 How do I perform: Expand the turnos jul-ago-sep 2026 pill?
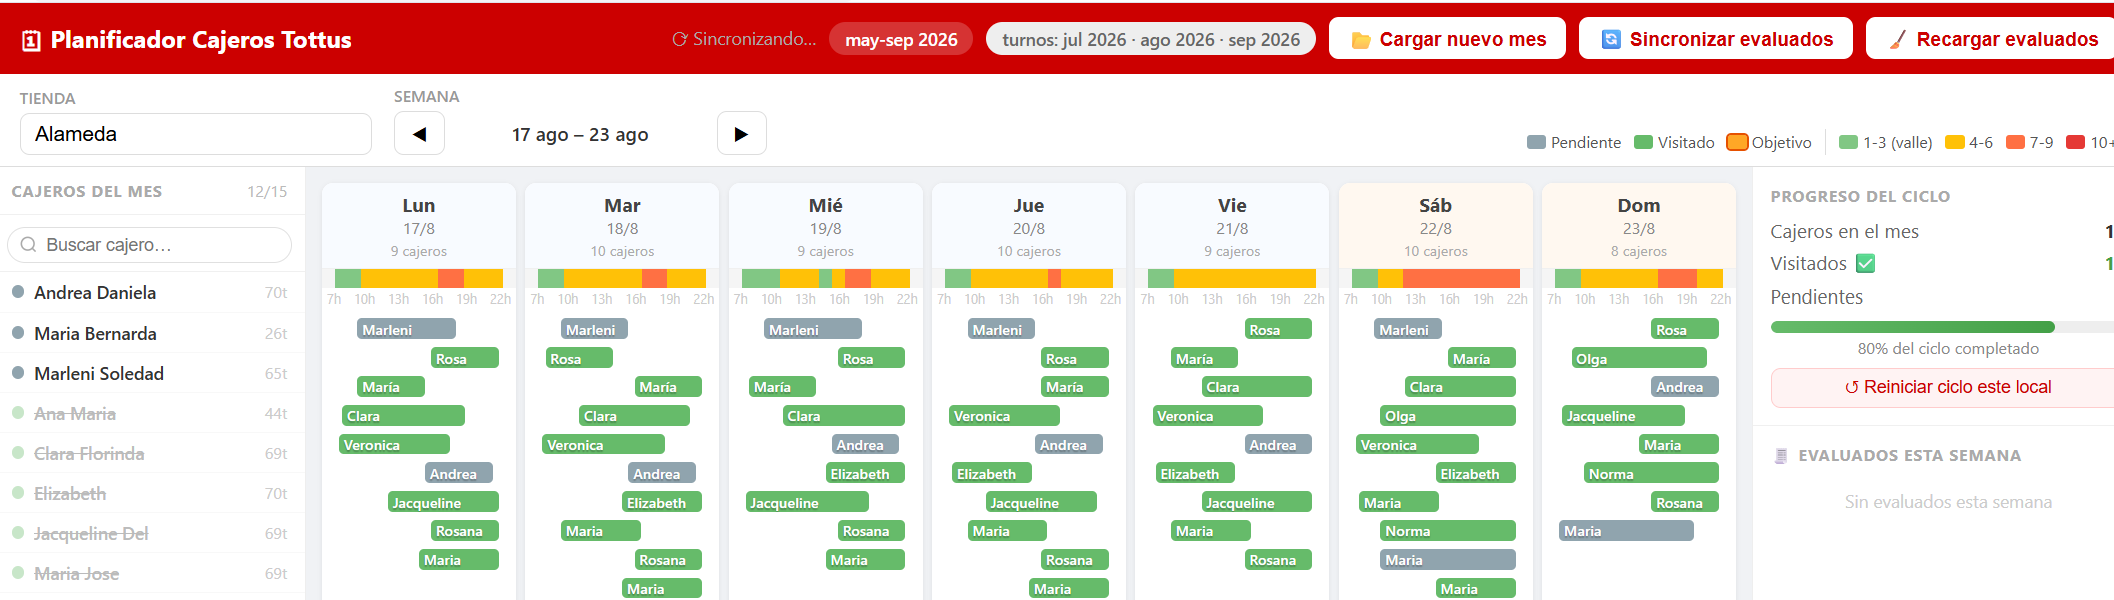(x=1151, y=39)
